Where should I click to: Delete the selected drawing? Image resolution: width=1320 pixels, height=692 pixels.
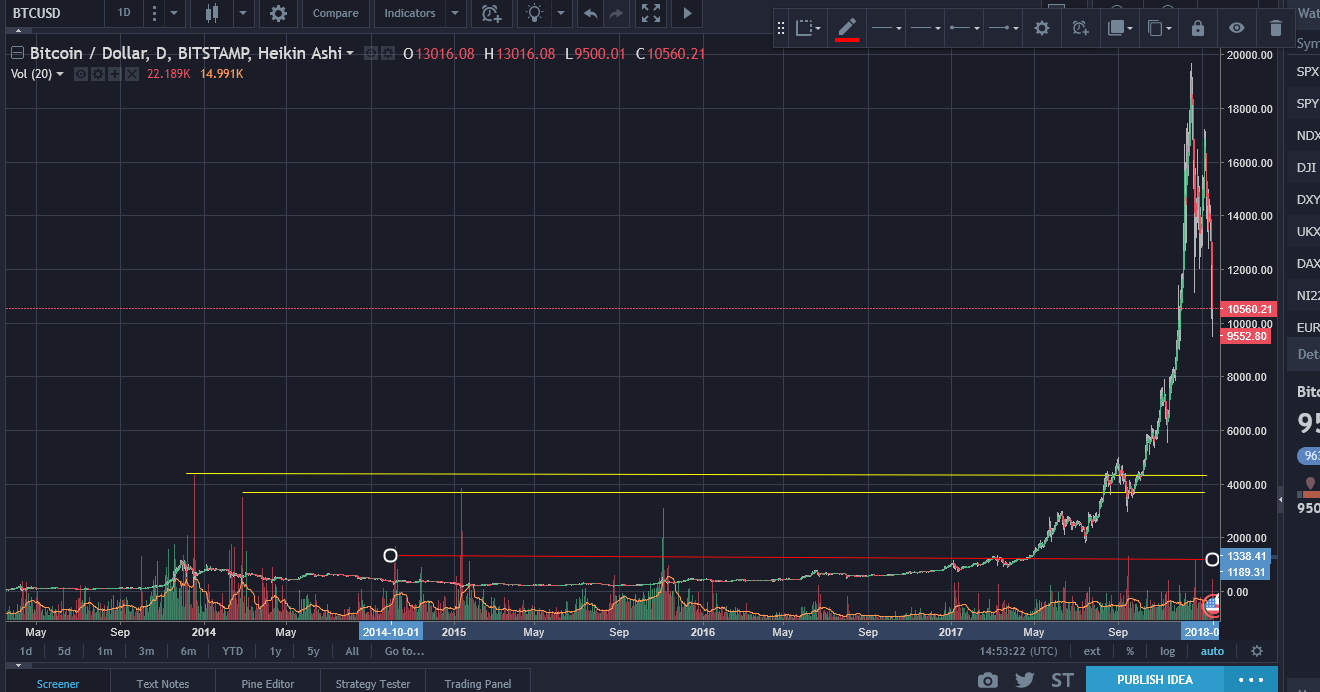pos(1275,28)
